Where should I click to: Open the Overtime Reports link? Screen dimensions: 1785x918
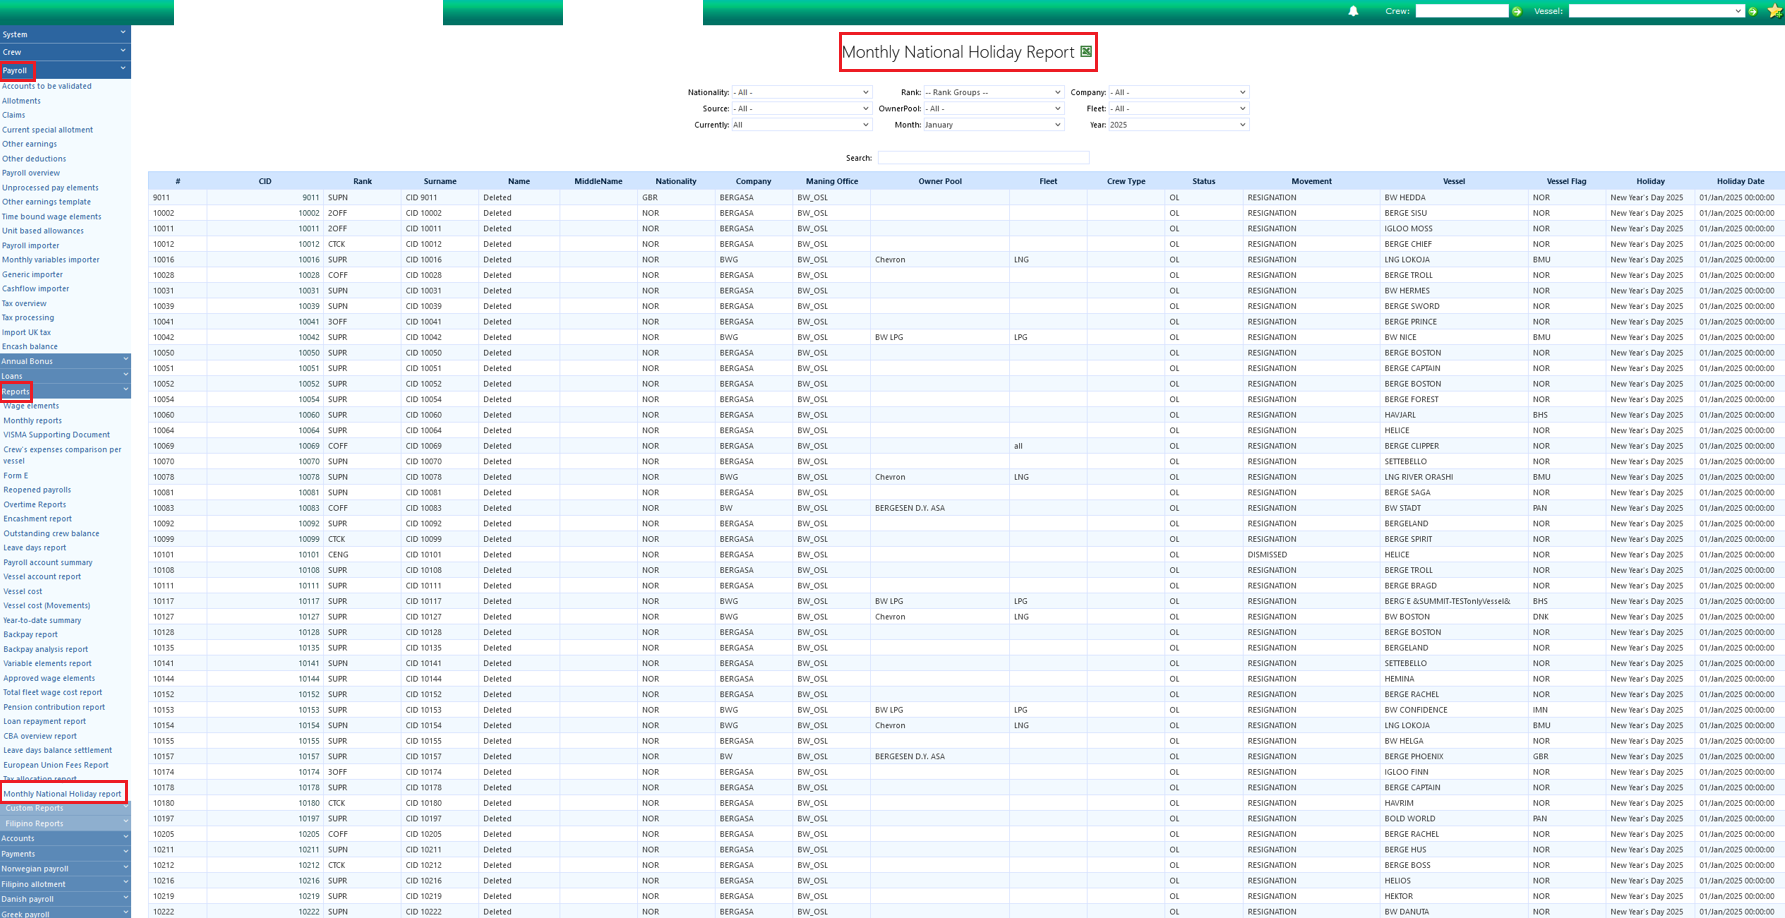[35, 505]
